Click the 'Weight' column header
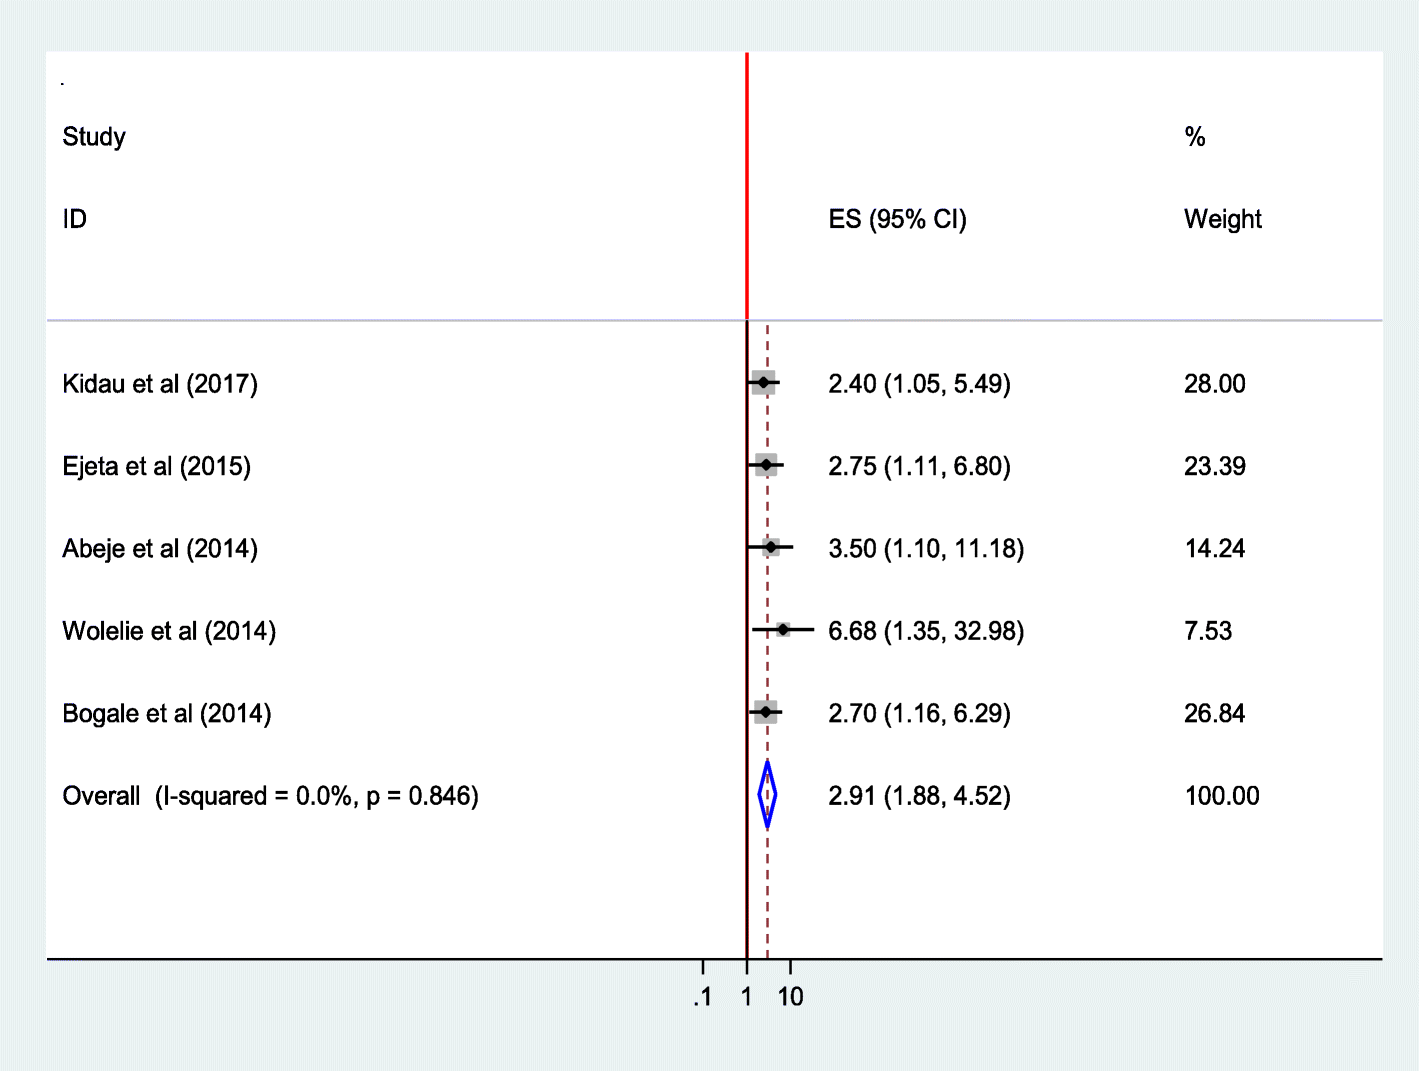The width and height of the screenshot is (1419, 1071). pyautogui.click(x=1222, y=220)
